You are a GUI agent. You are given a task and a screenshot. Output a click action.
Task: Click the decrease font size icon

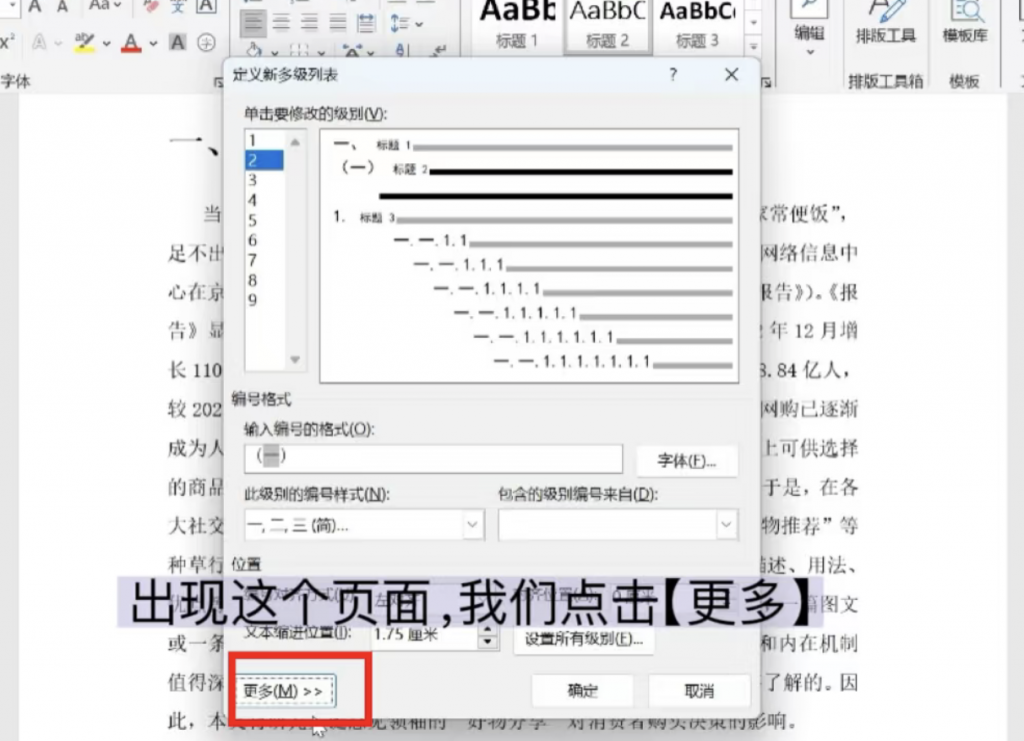(62, 7)
